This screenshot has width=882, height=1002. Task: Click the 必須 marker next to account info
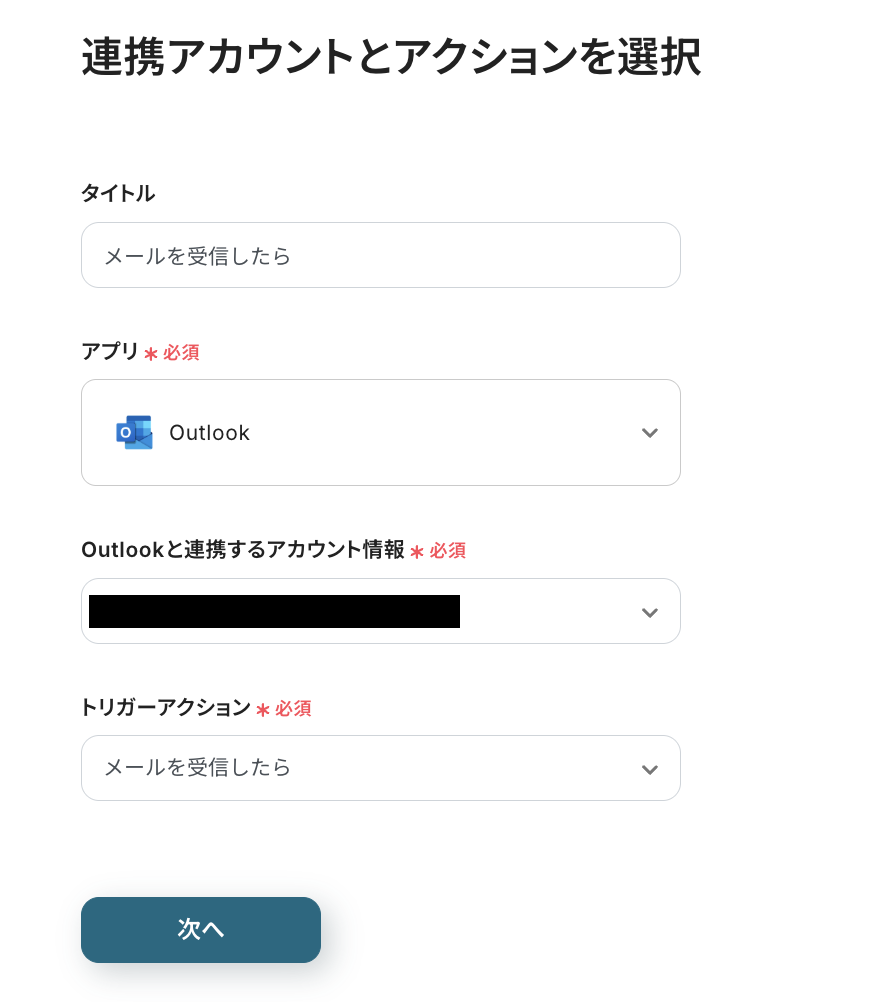(x=448, y=550)
